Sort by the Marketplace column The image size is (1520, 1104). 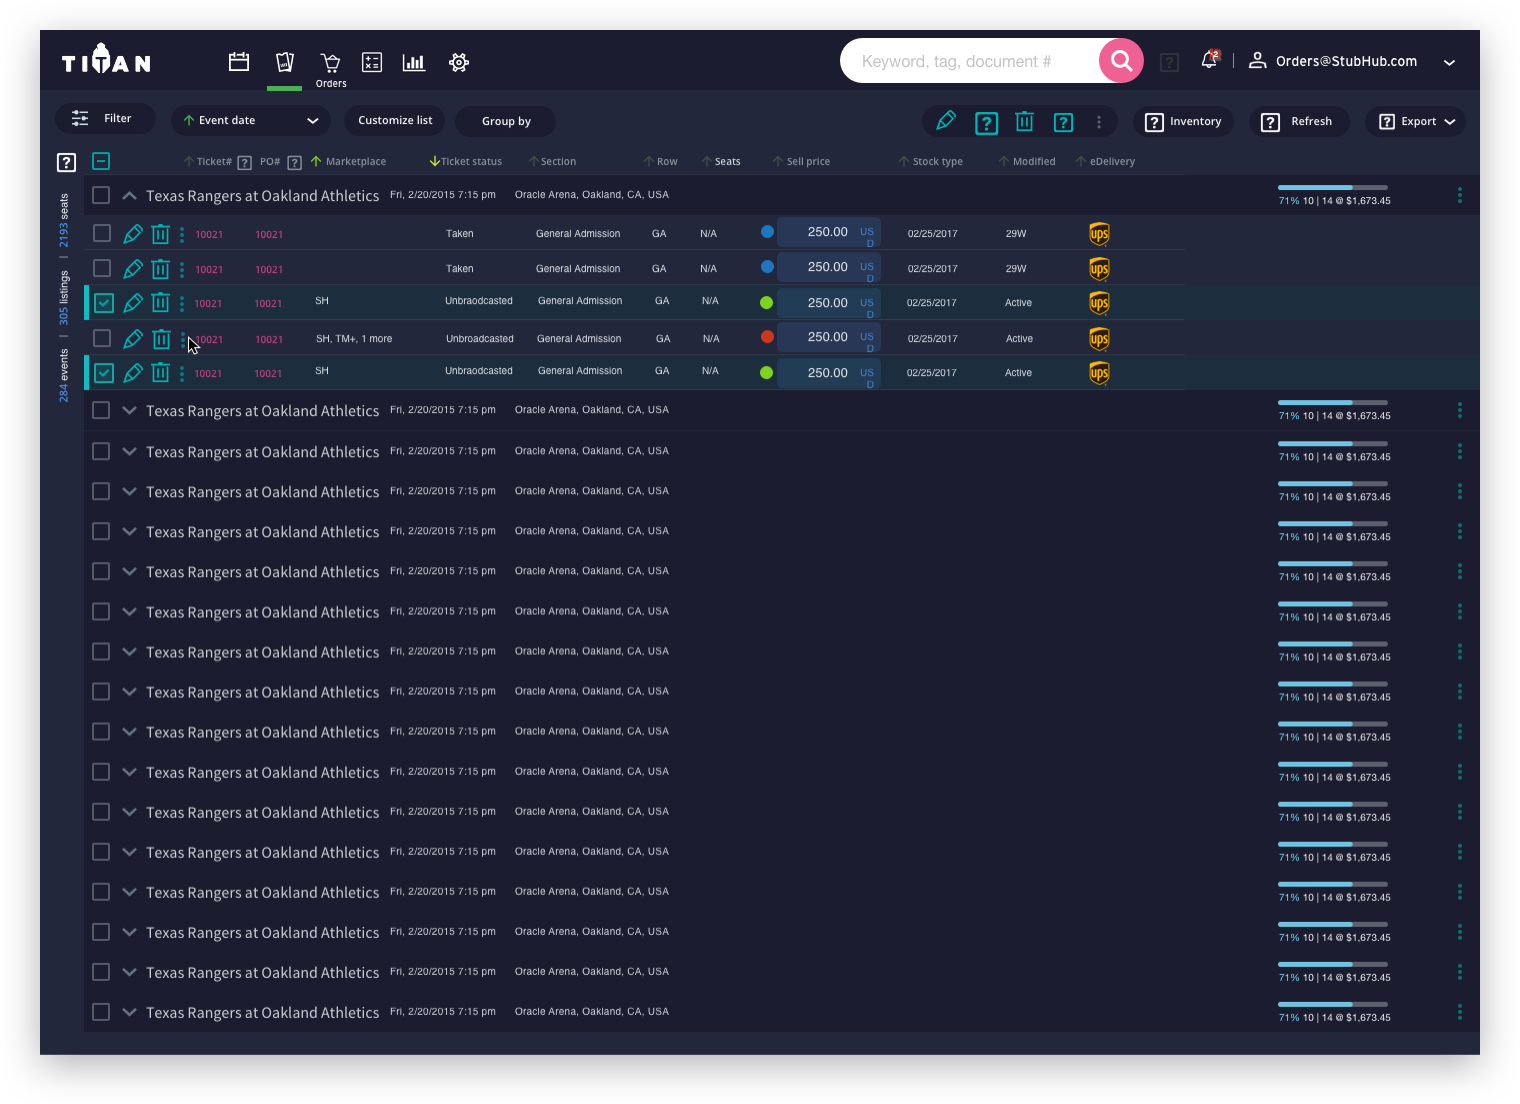pos(348,161)
